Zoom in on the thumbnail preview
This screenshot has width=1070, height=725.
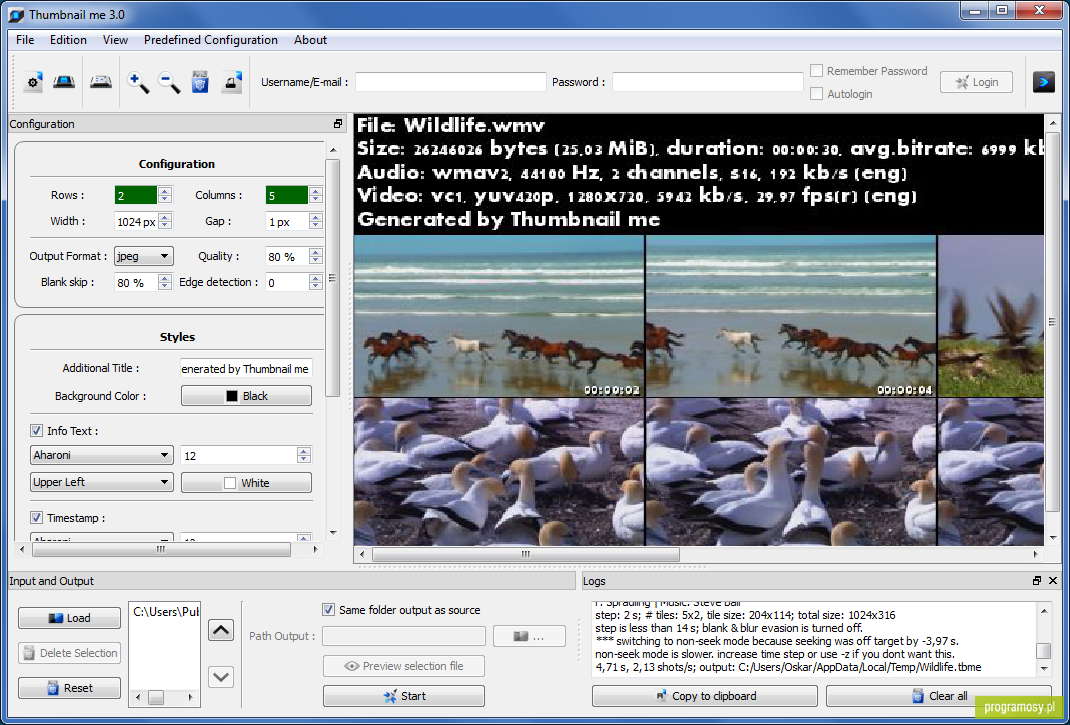pyautogui.click(x=138, y=83)
